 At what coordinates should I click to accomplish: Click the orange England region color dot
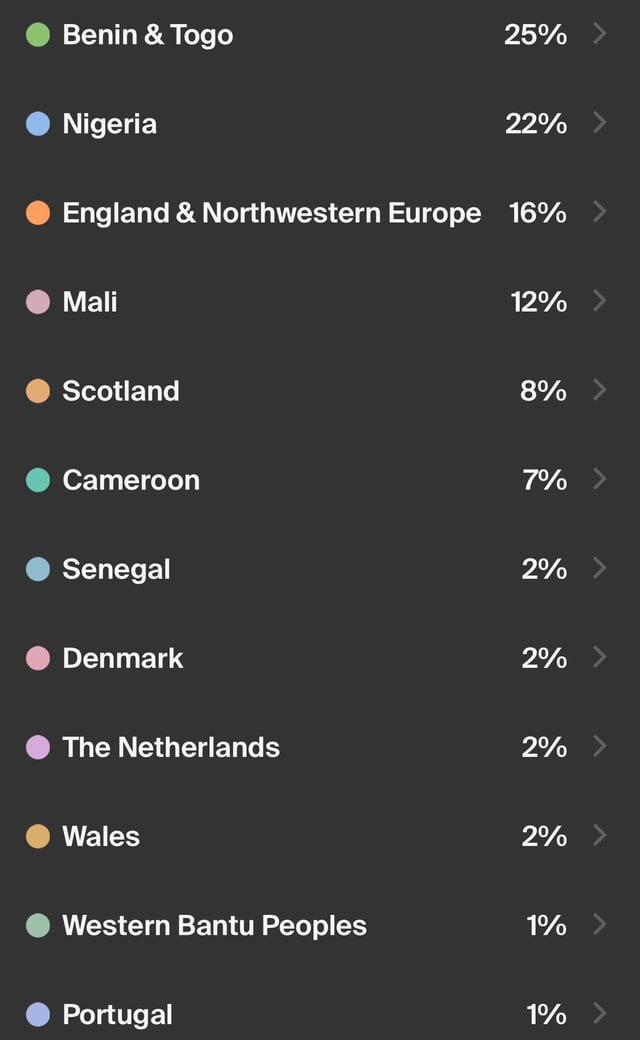tap(38, 213)
